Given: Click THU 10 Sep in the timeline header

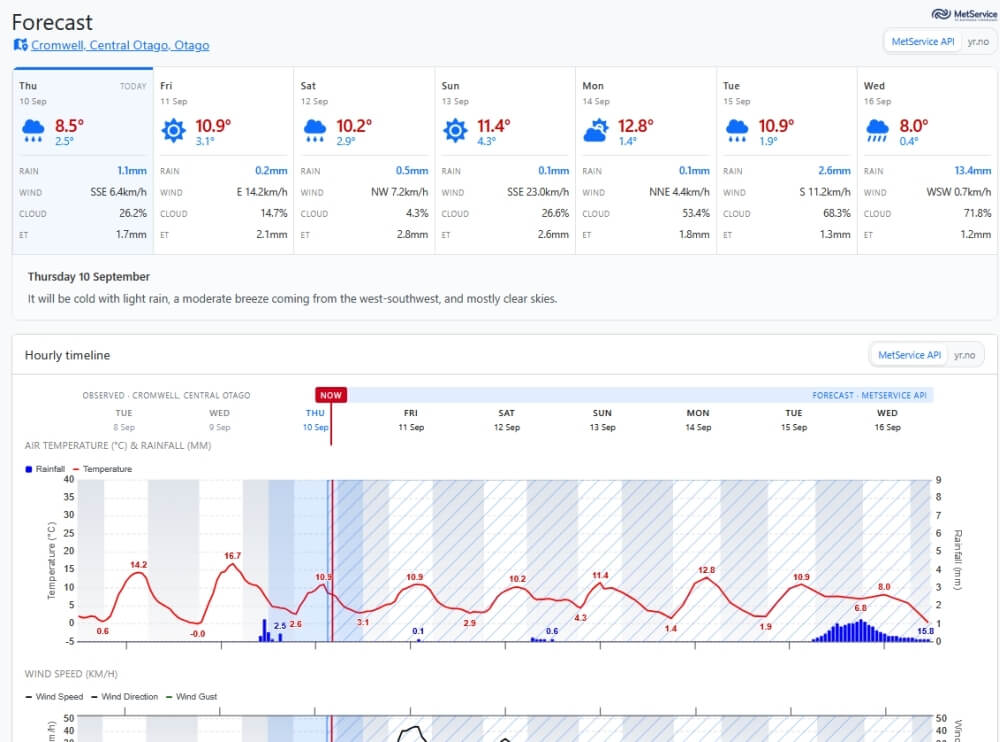Looking at the screenshot, I should click(315, 420).
